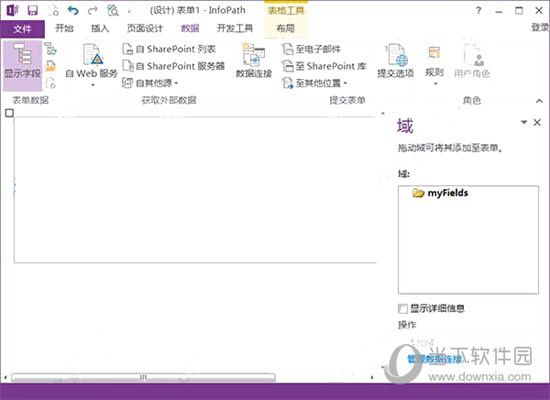Open the 至其他位置 dropdown
The image size is (550, 400).
pos(315,83)
